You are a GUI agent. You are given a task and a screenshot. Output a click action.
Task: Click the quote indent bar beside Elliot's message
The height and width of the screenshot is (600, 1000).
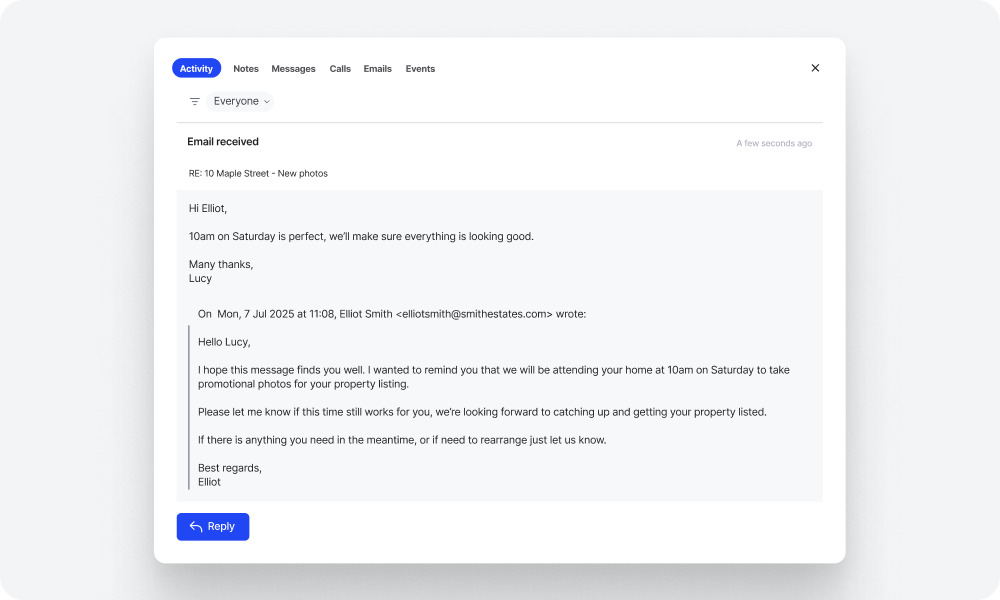click(x=190, y=410)
